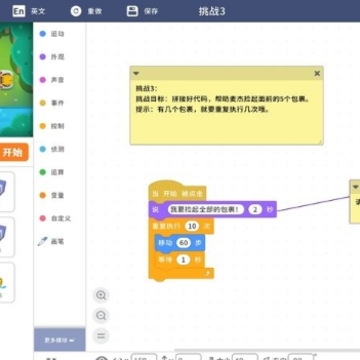Click the loop arrow at the repeat block's end
The width and height of the screenshot is (360, 360).
(207, 273)
